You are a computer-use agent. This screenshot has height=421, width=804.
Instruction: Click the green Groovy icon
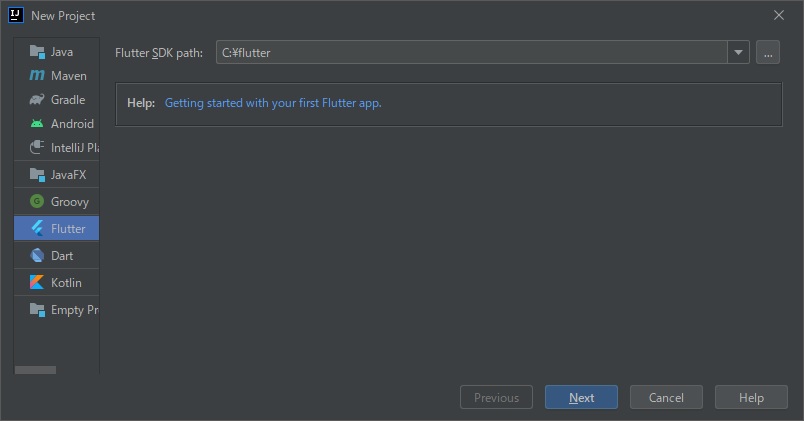pyautogui.click(x=37, y=201)
